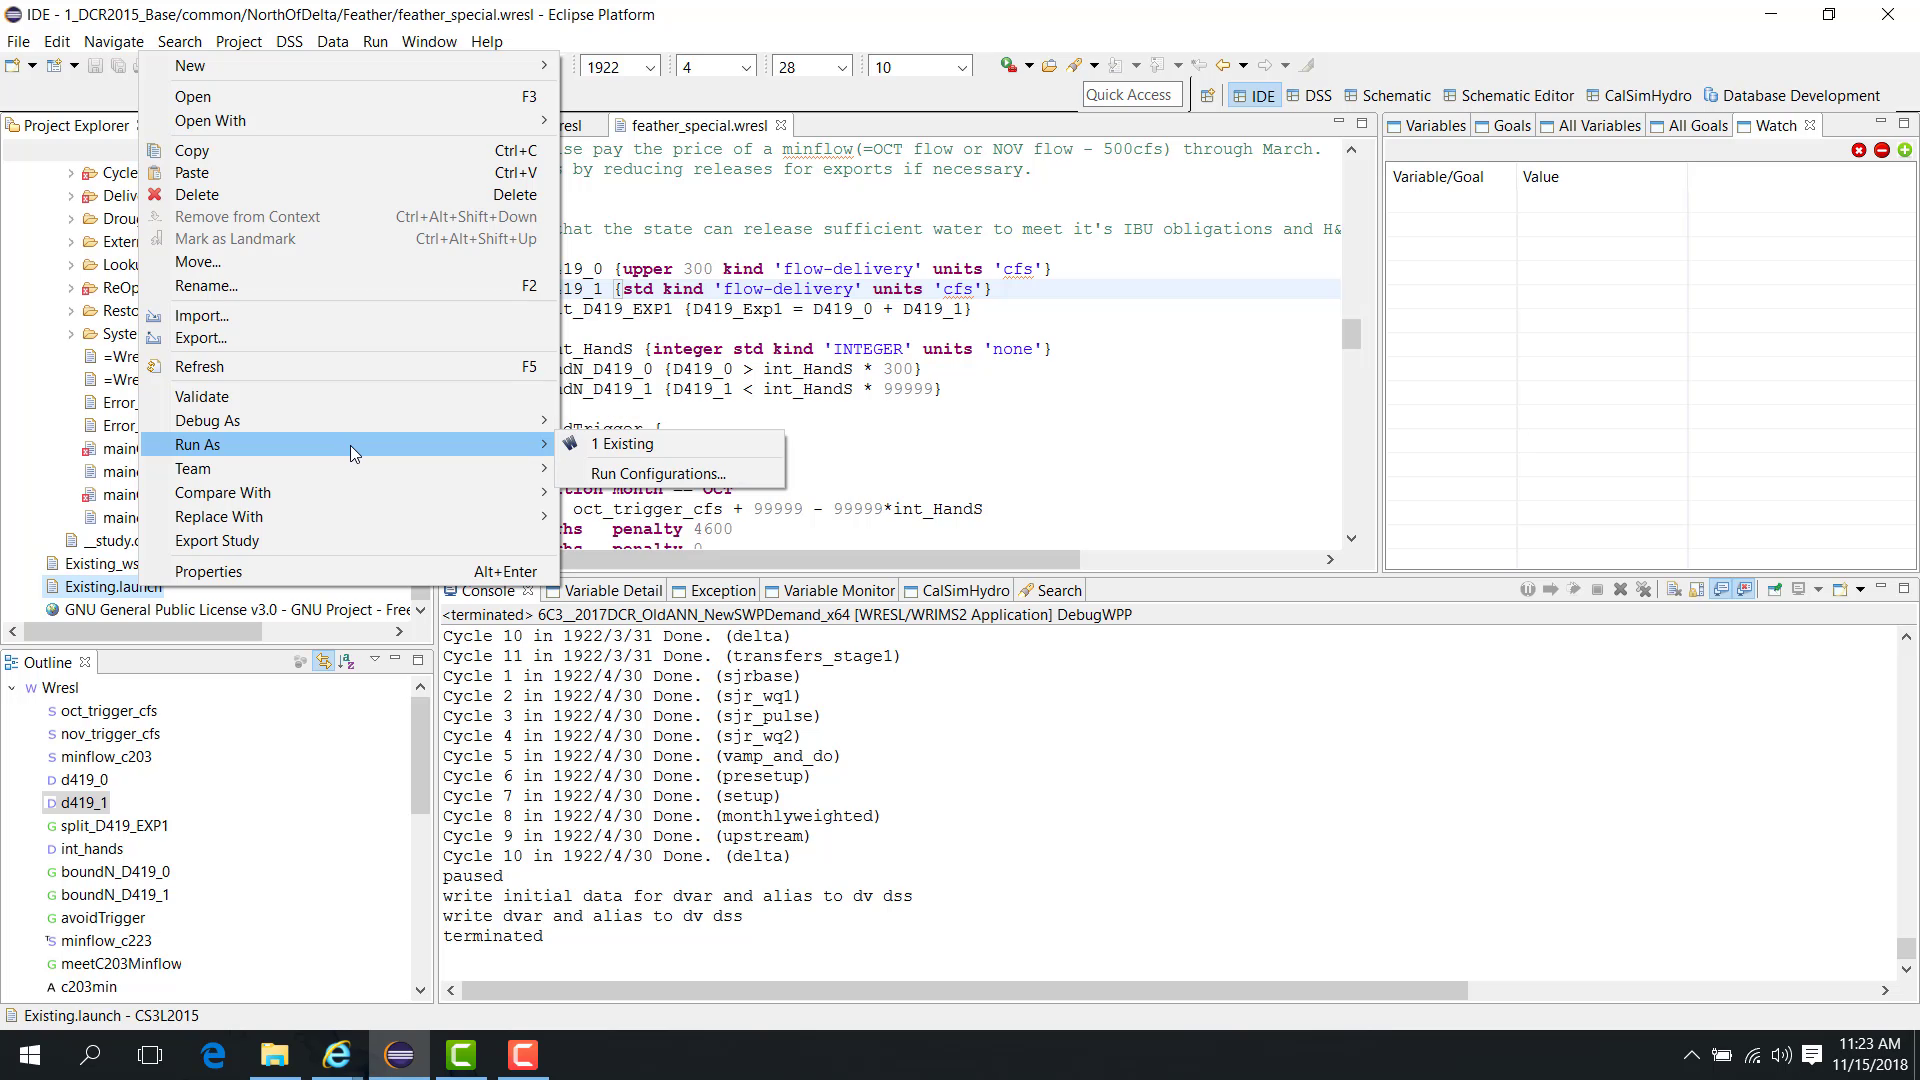The width and height of the screenshot is (1920, 1080).
Task: Open the Outline view menu triangle
Action: click(x=375, y=660)
